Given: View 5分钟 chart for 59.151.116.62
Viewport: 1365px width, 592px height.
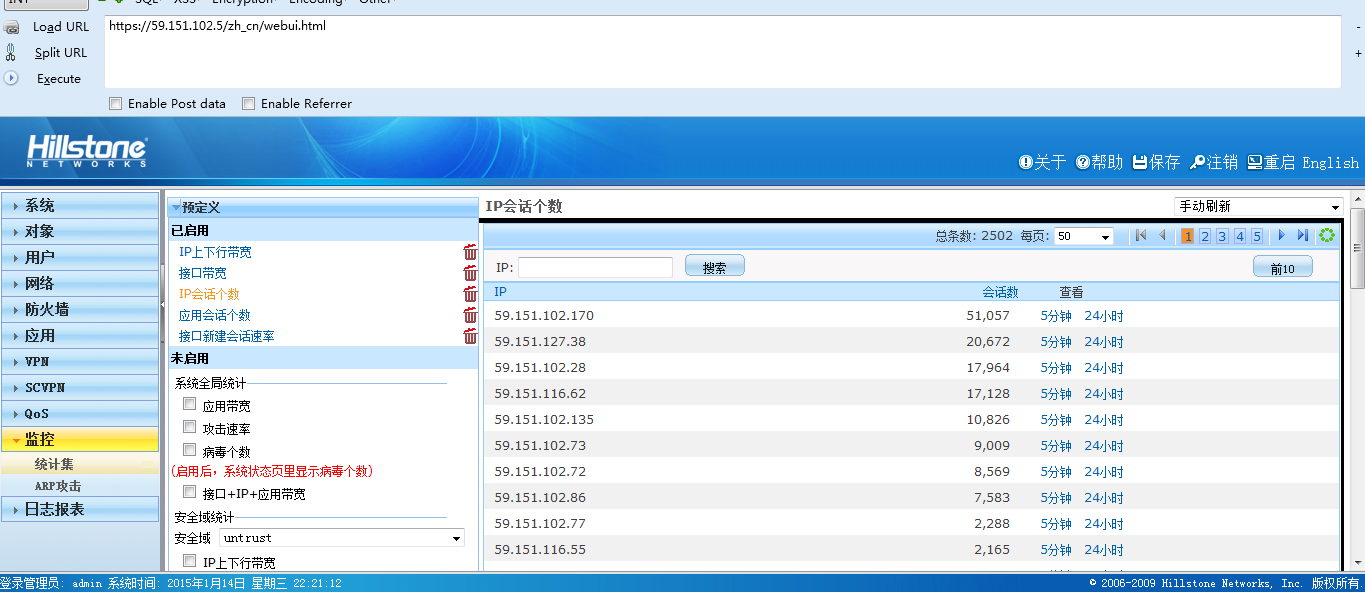Looking at the screenshot, I should click(1056, 393).
